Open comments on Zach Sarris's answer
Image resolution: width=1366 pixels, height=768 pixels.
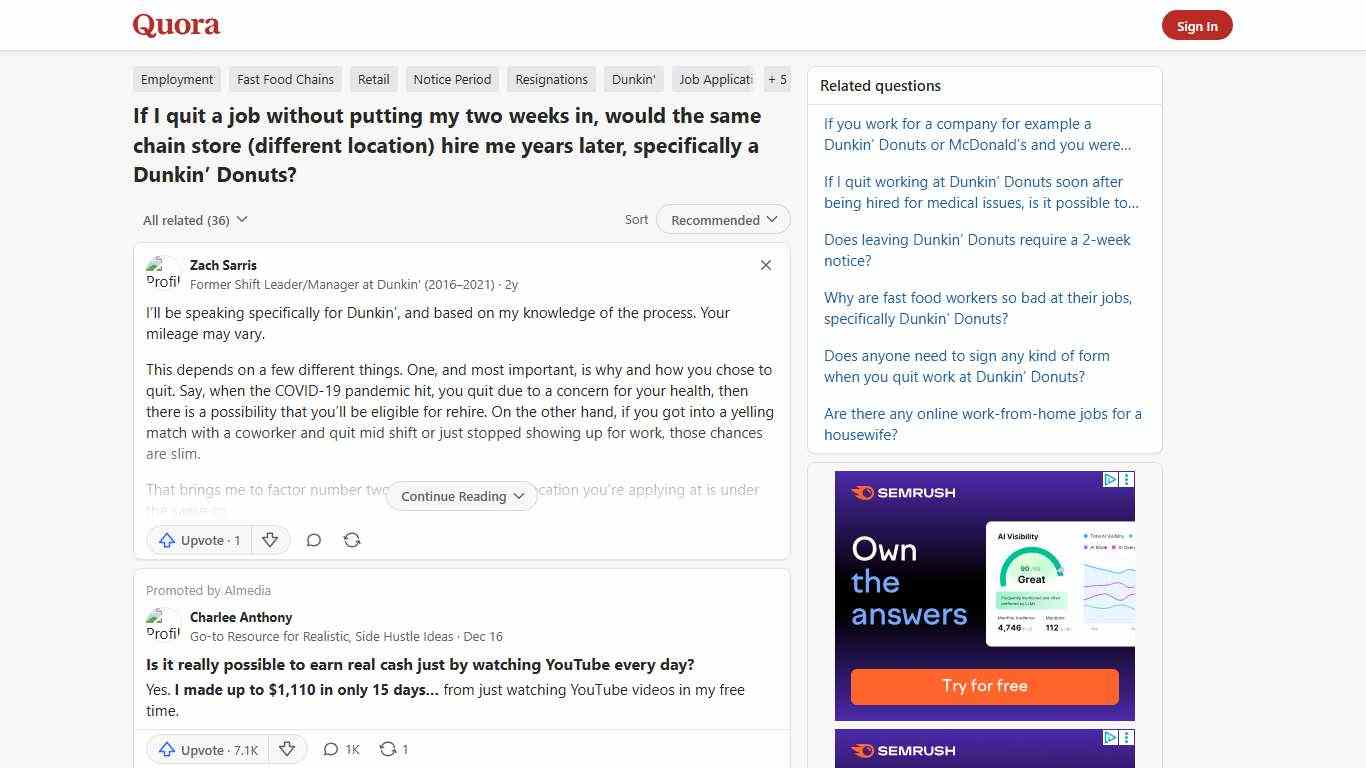[314, 540]
